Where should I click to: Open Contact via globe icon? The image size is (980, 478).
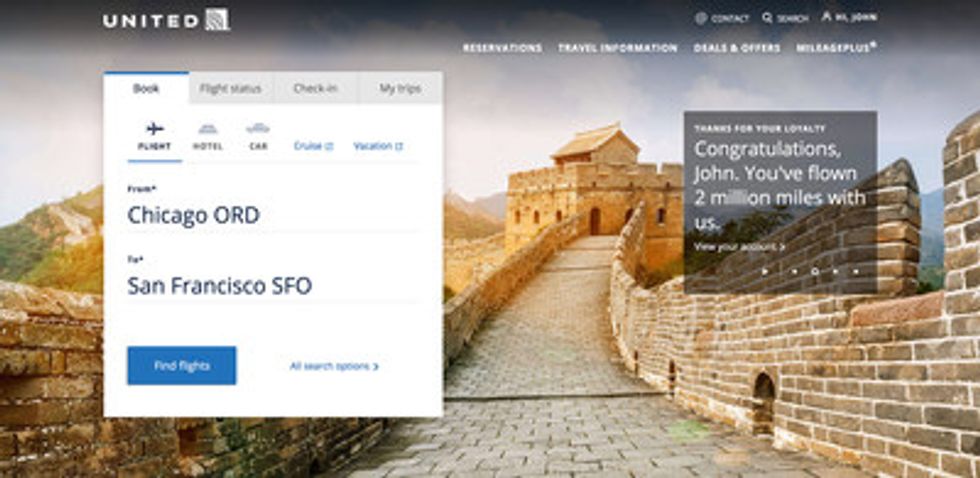[x=701, y=18]
